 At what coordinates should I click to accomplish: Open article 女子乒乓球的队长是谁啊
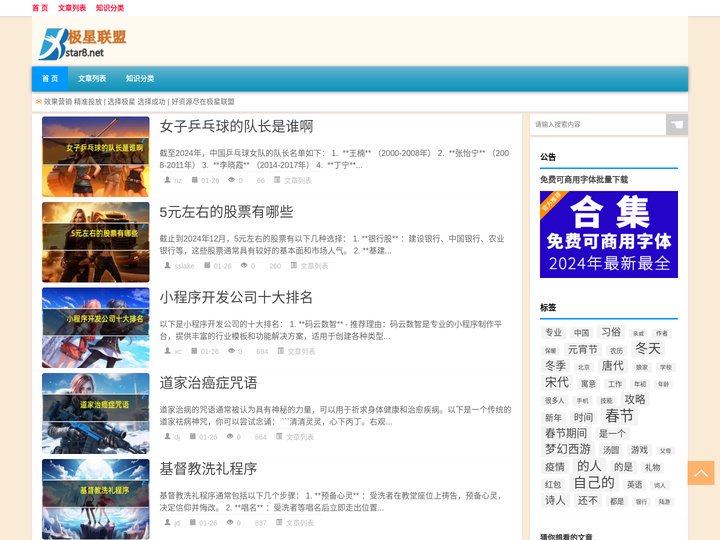pos(236,126)
